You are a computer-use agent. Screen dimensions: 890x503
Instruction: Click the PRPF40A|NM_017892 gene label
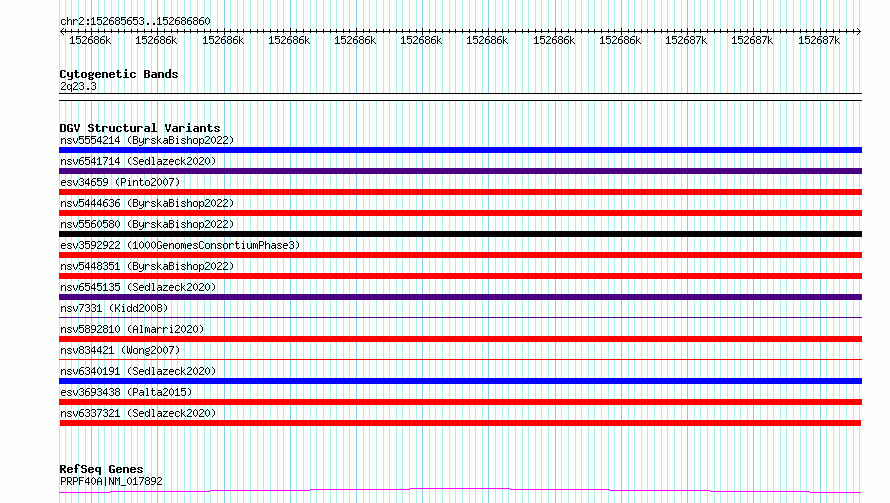(x=111, y=481)
